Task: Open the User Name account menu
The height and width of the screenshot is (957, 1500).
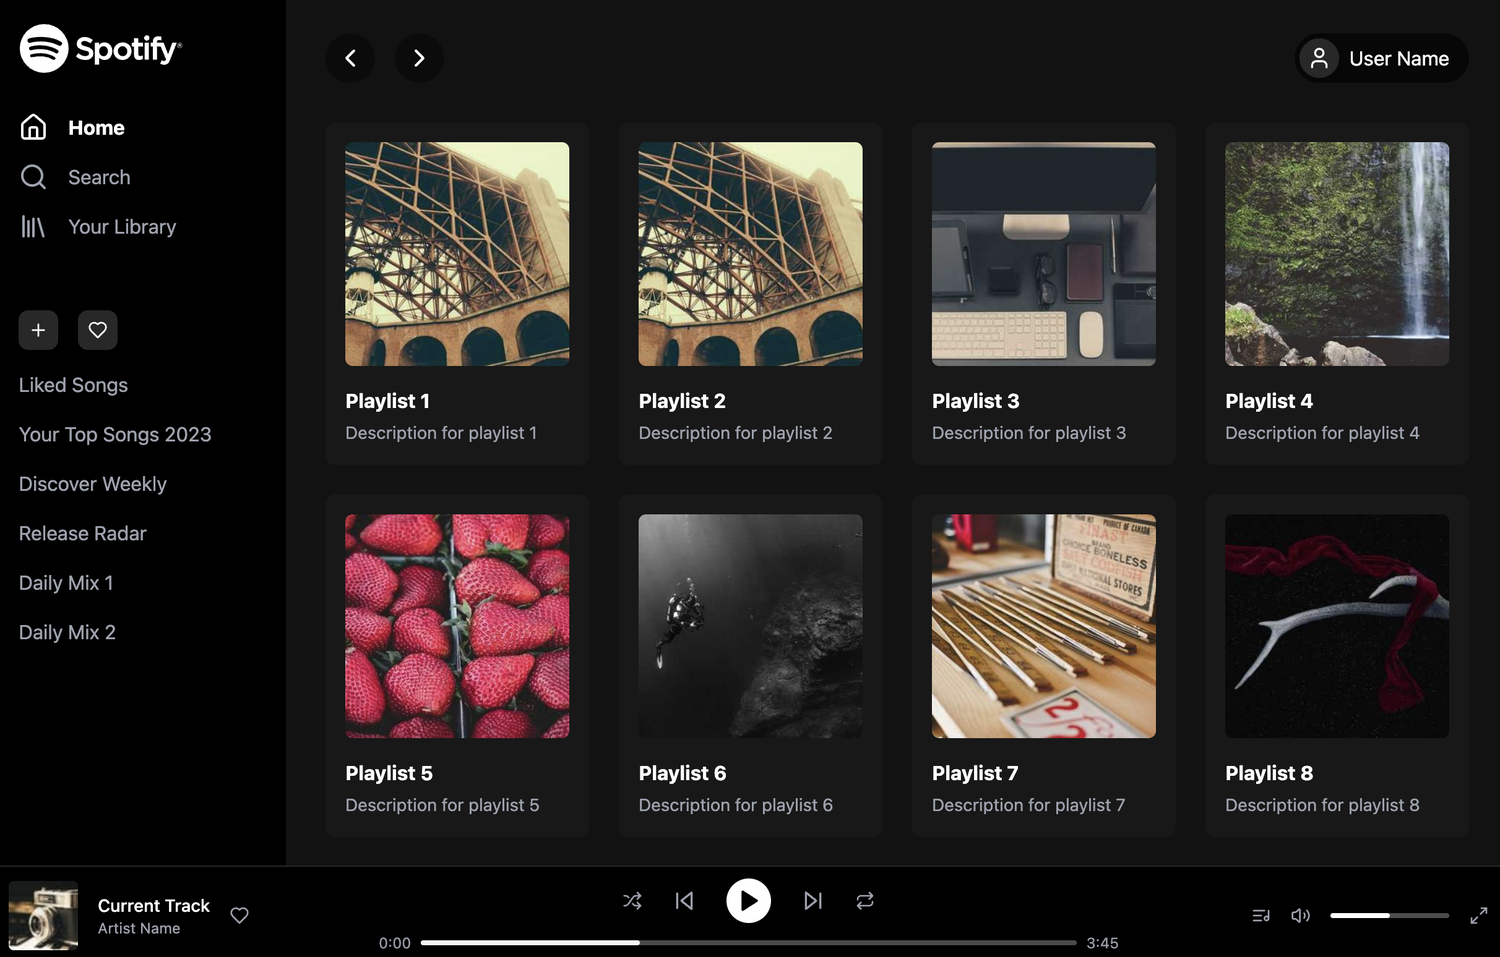Action: 1381,59
